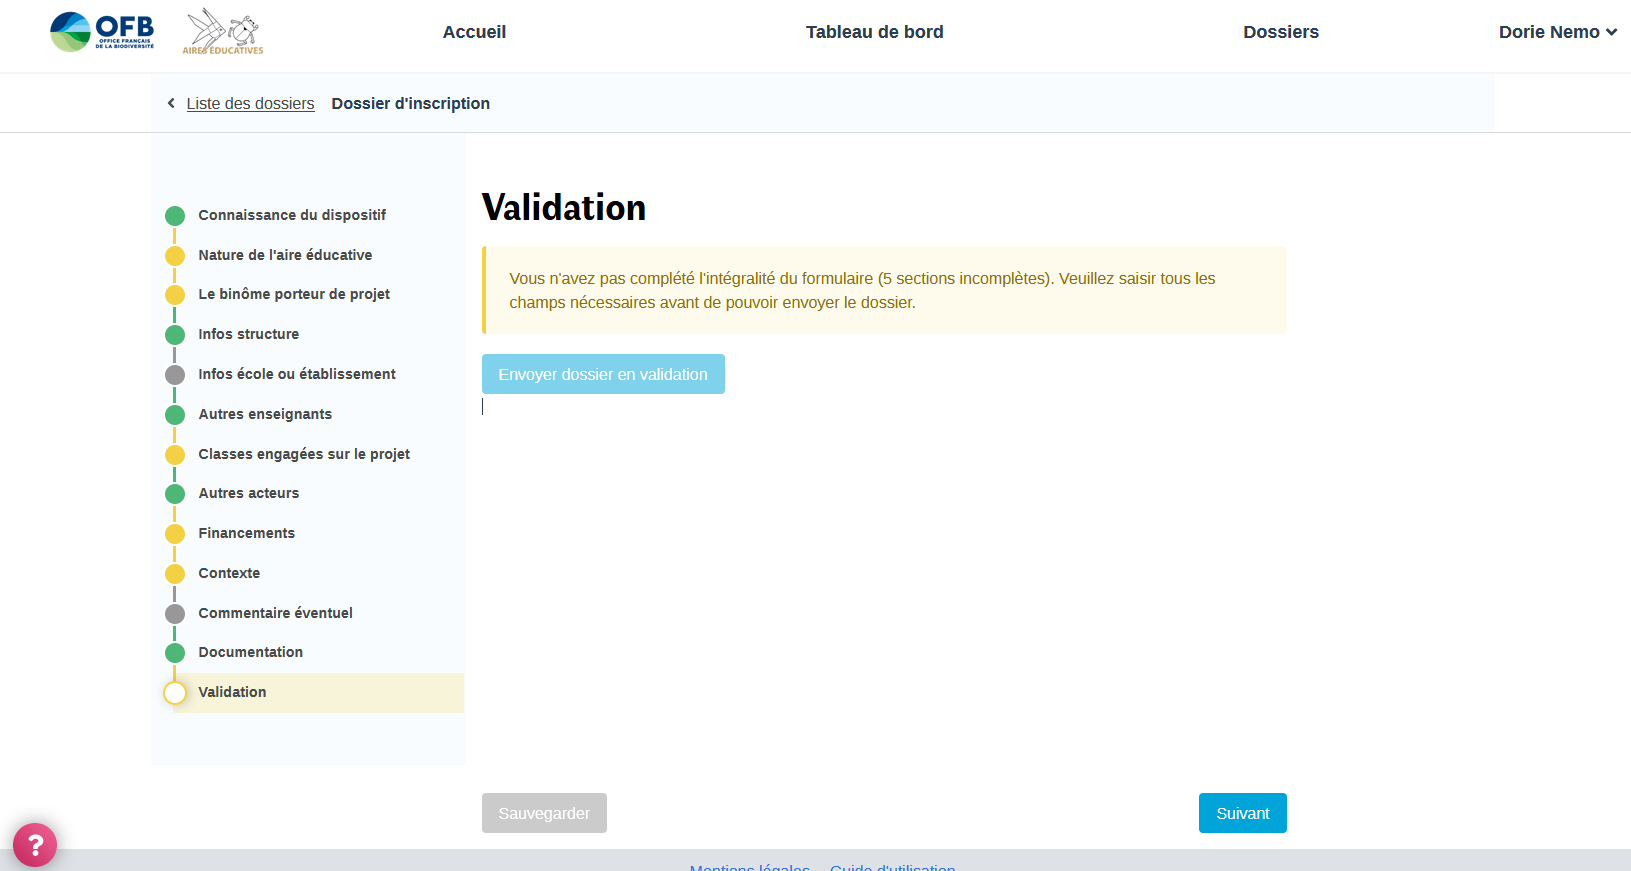
Task: Click yellow status dot for Financements
Action: click(x=175, y=534)
